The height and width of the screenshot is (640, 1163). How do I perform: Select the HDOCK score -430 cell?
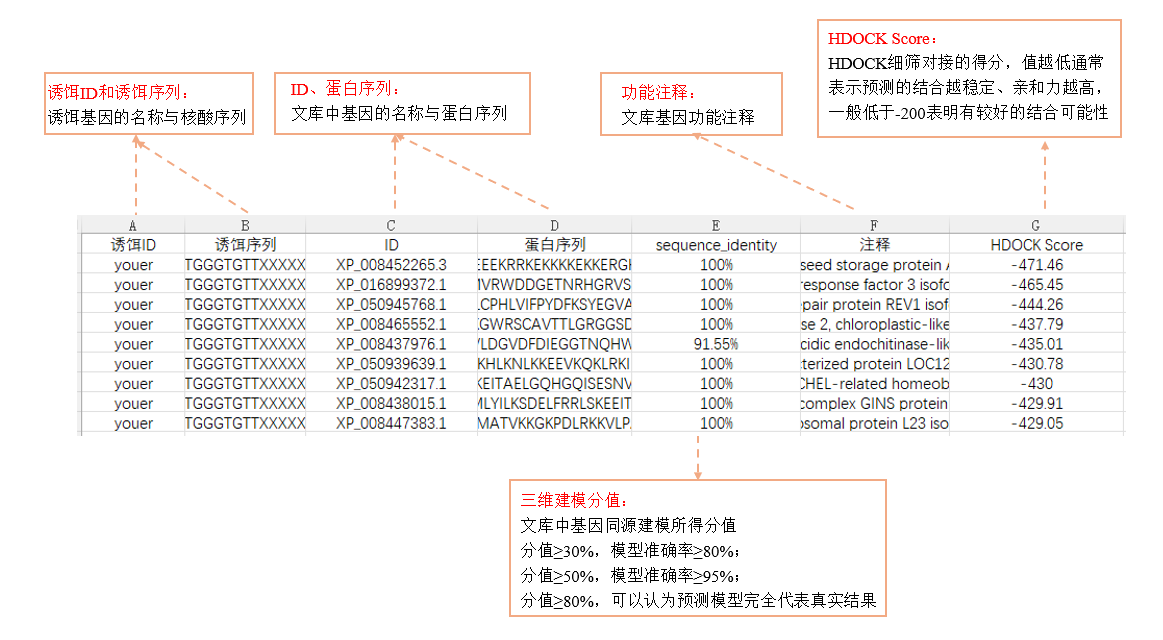click(x=1036, y=384)
